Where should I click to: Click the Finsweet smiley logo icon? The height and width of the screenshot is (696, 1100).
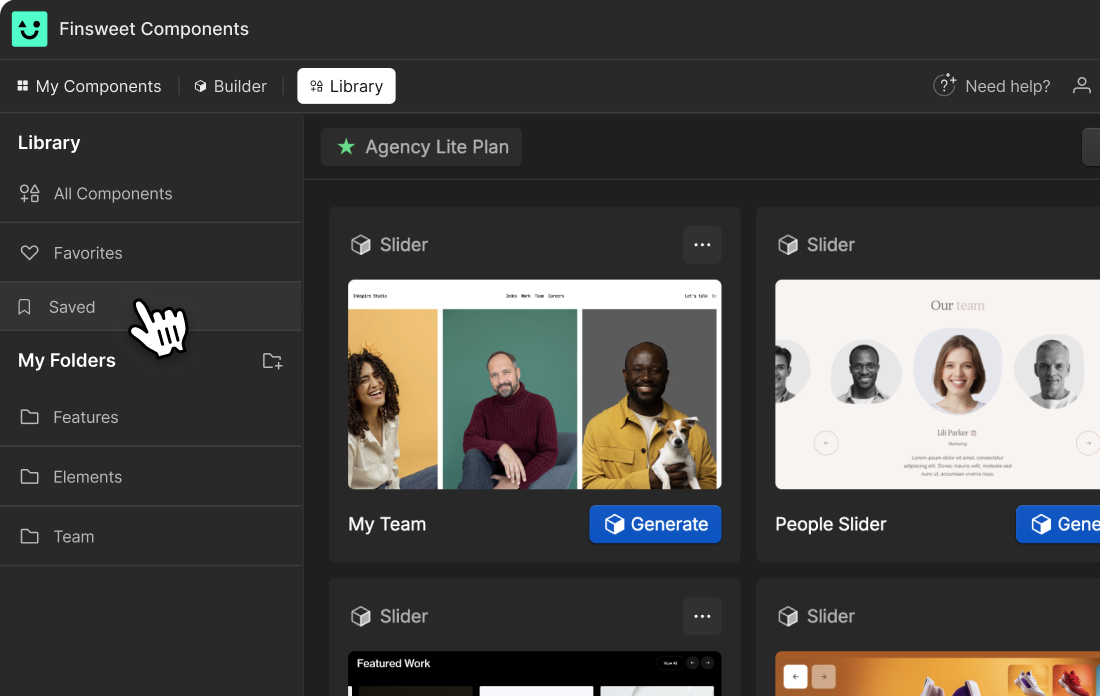pos(29,29)
